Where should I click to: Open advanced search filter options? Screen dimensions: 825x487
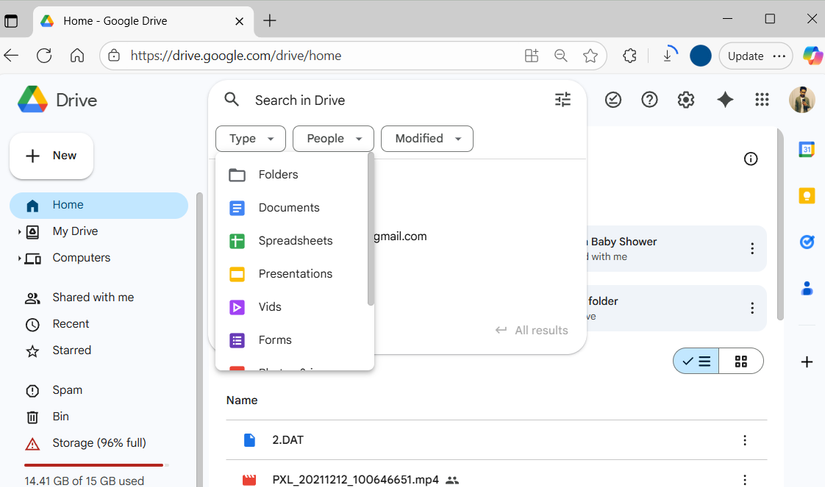click(562, 100)
